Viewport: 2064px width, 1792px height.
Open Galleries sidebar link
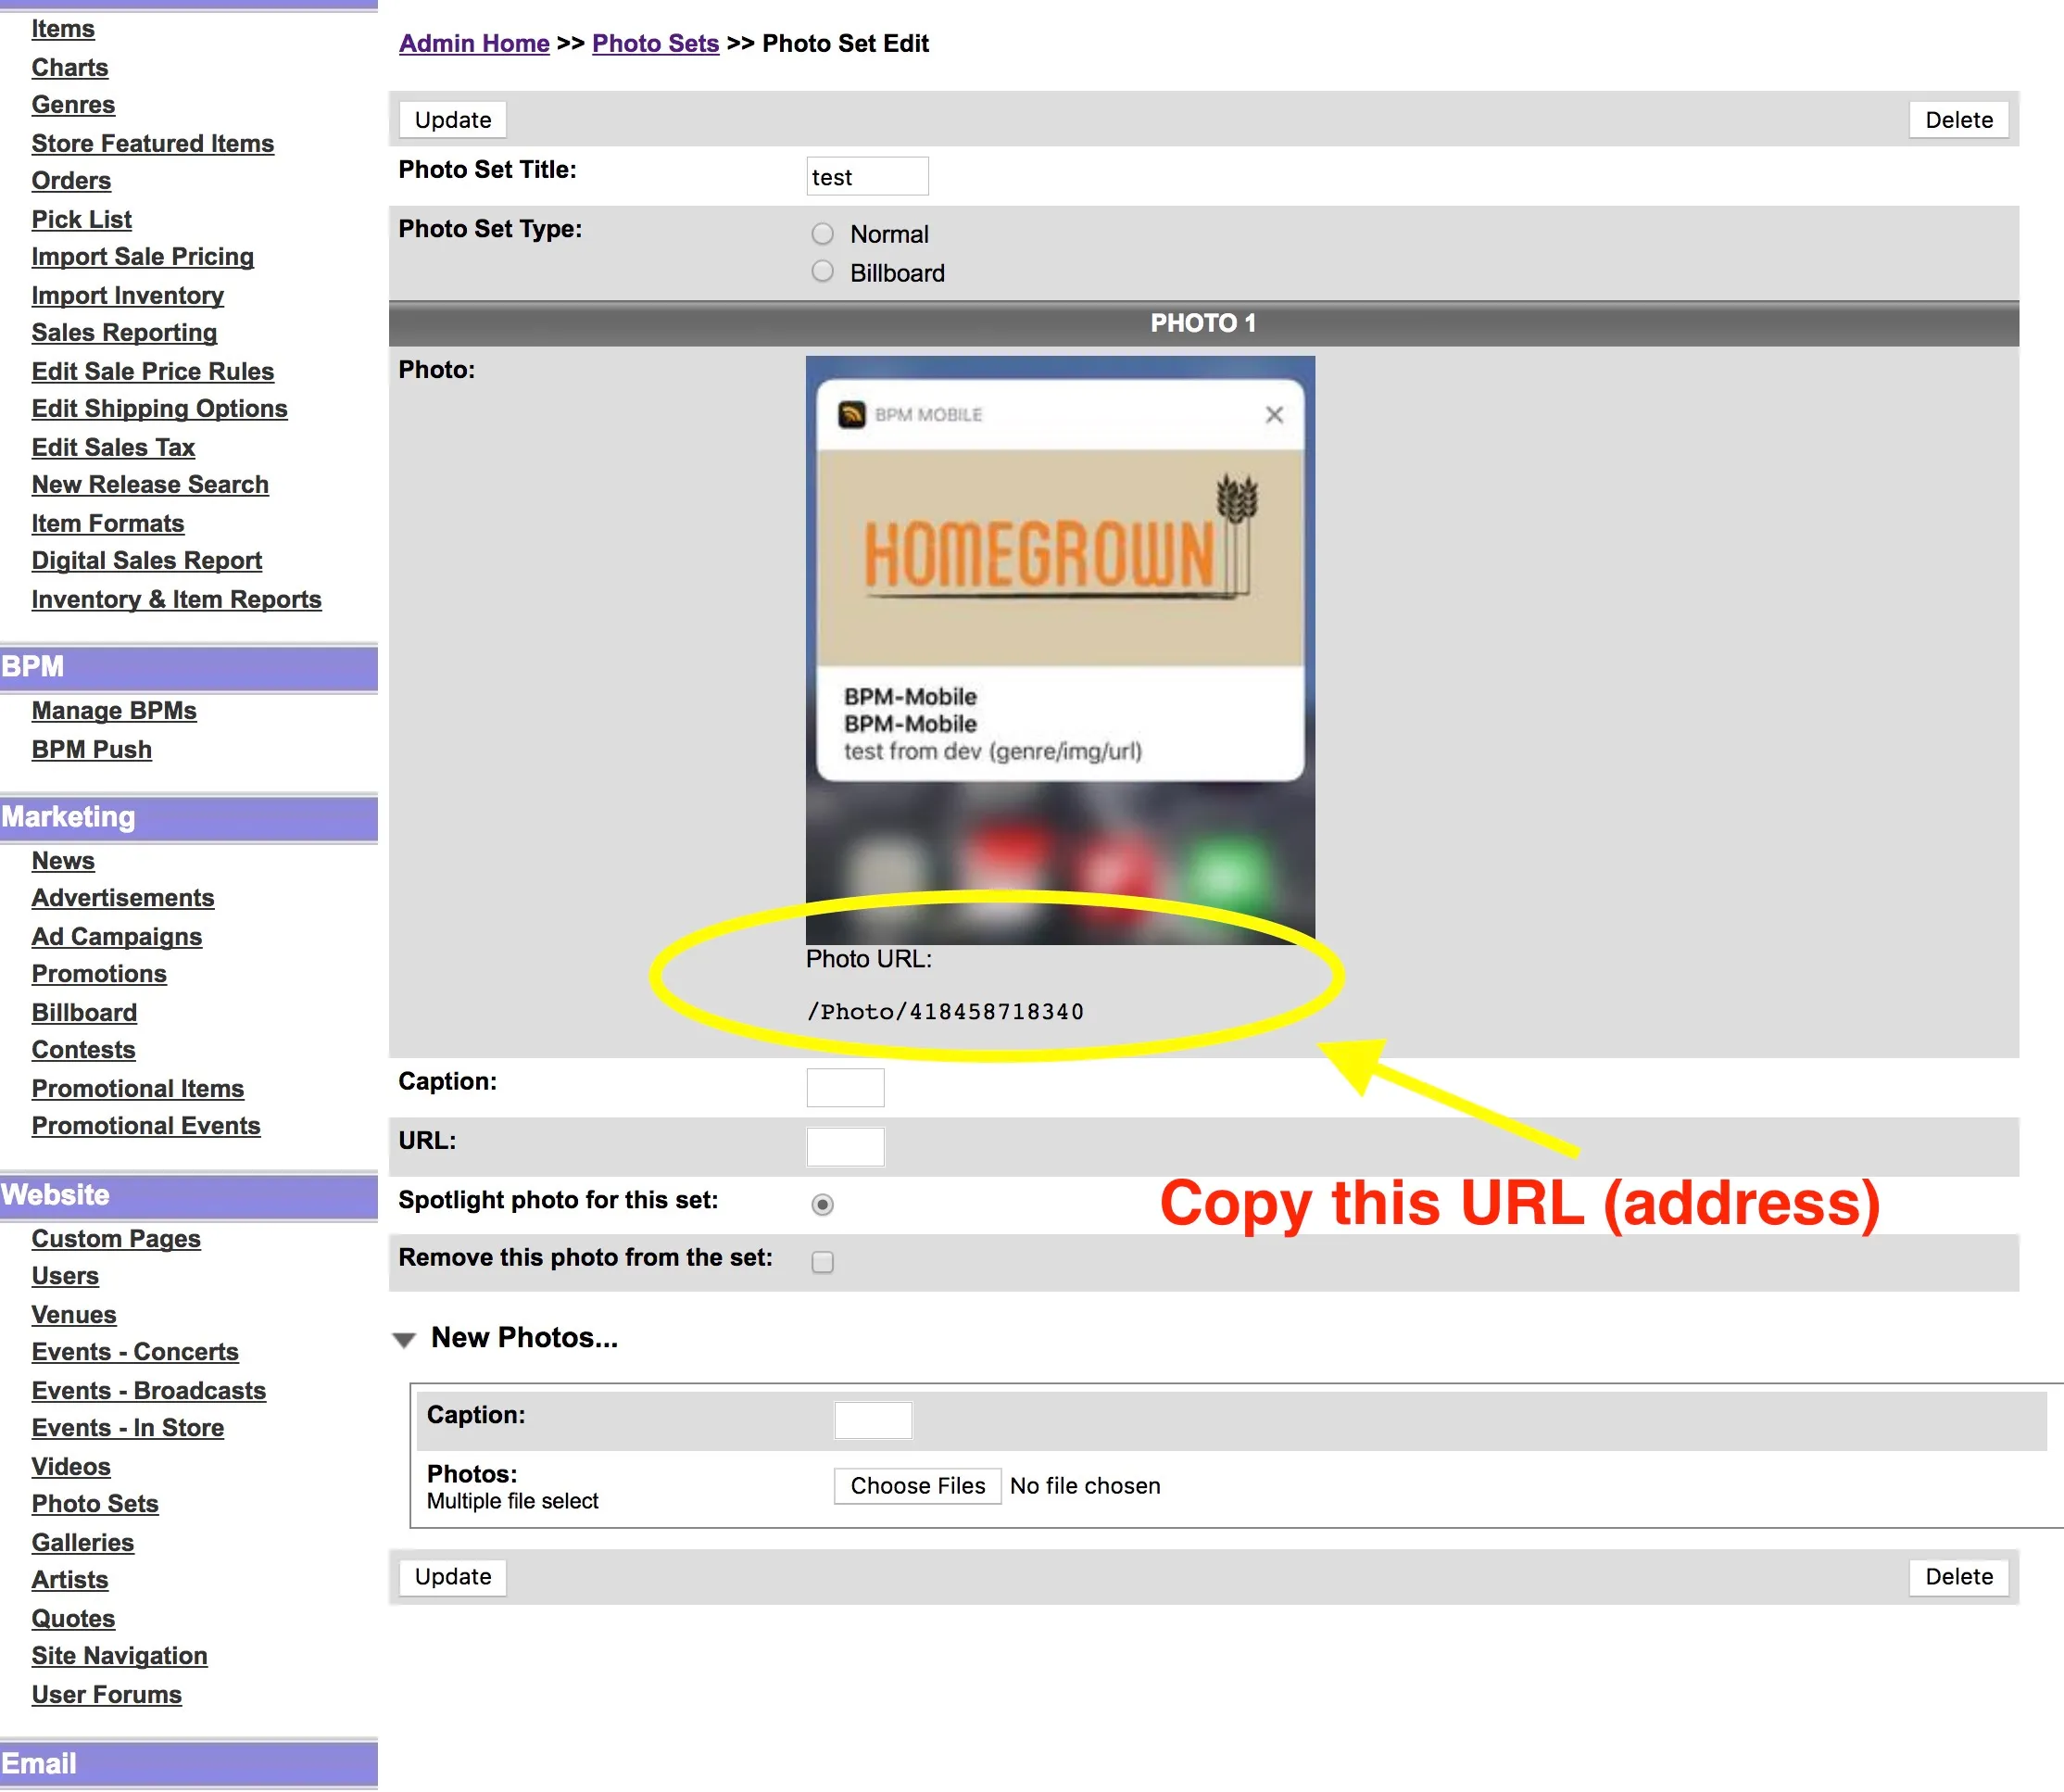click(x=83, y=1543)
